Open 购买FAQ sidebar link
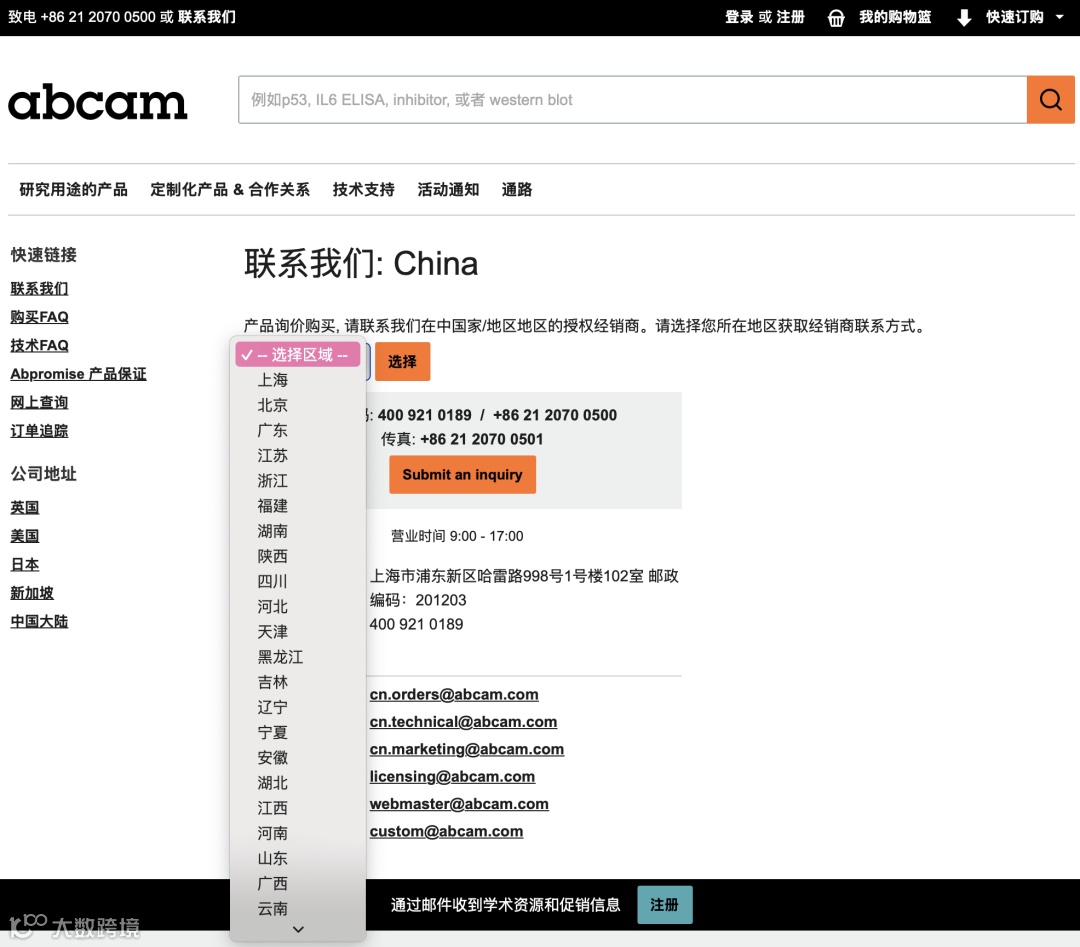 [x=39, y=317]
